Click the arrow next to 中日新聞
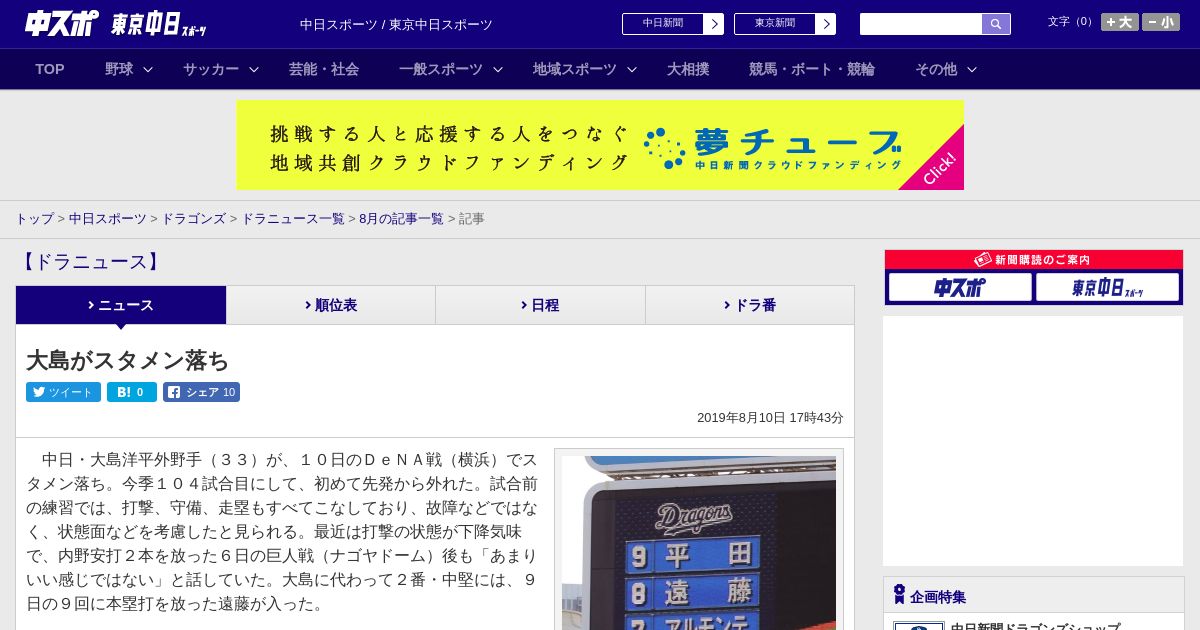This screenshot has height=630, width=1200. [x=714, y=24]
